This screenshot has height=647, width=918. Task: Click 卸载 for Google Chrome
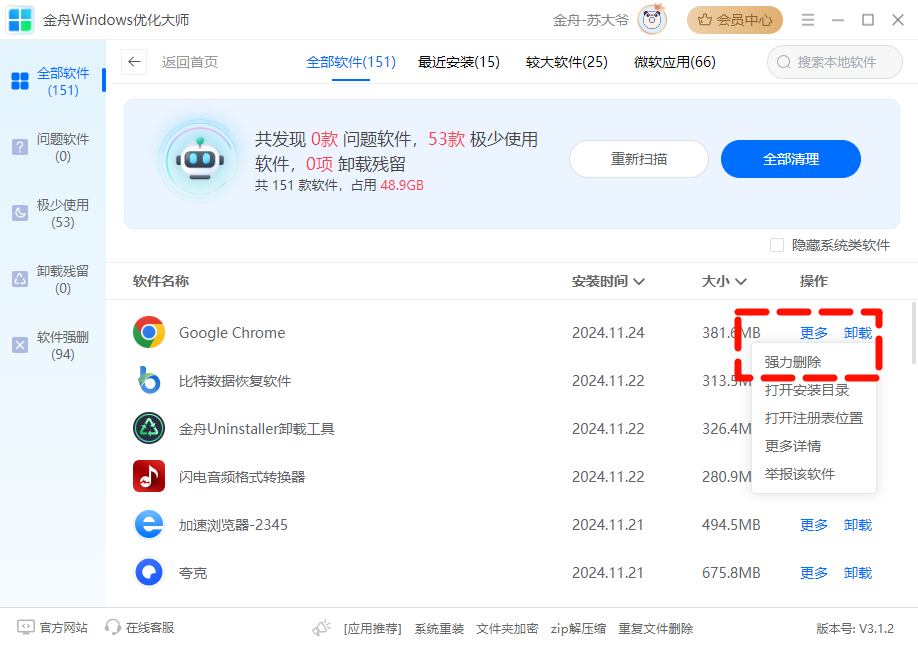click(x=858, y=333)
